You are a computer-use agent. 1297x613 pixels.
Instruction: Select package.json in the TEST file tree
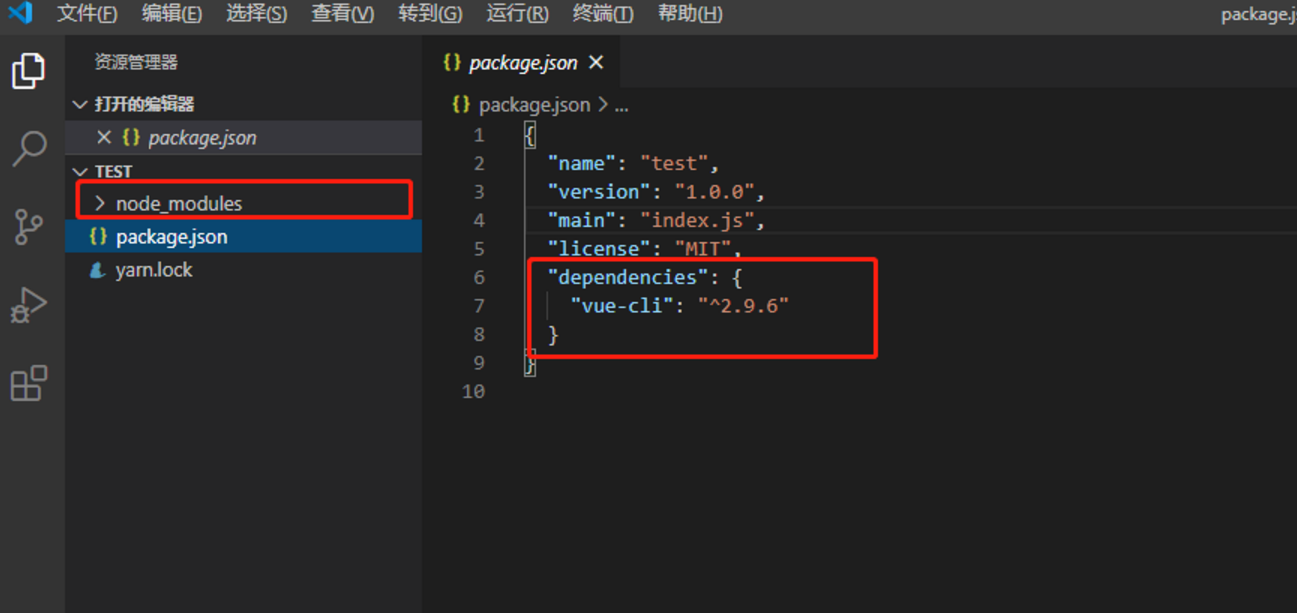244,237
